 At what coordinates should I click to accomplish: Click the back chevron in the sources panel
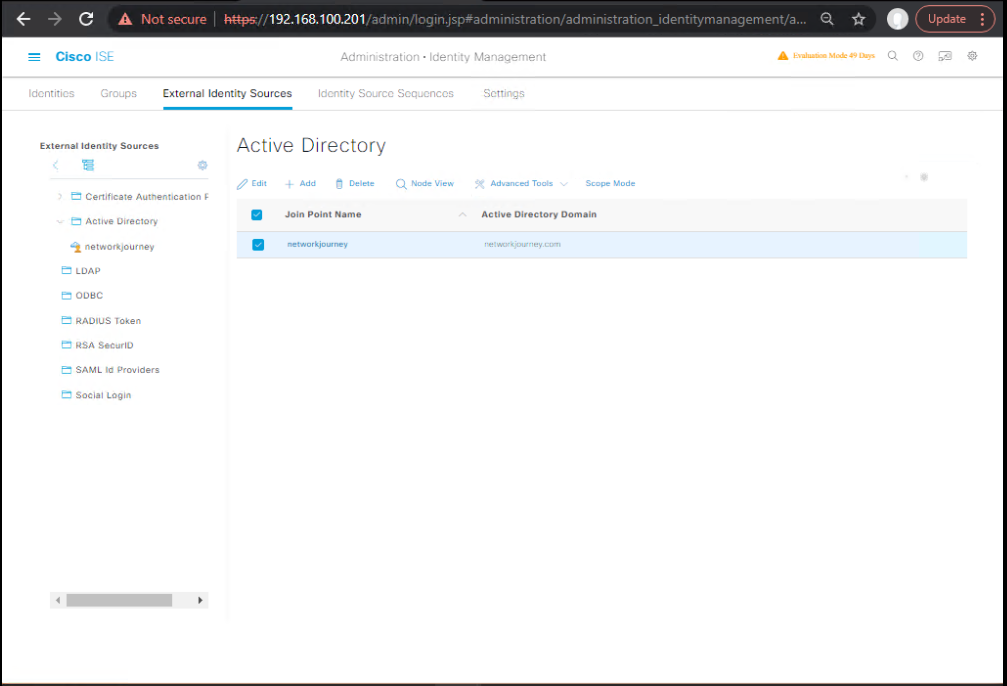tap(56, 165)
